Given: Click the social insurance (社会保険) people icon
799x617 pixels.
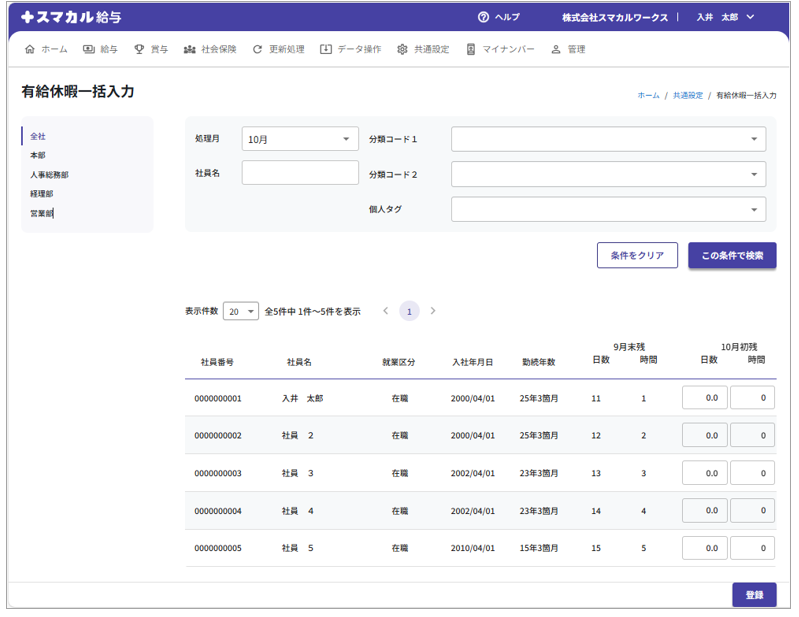Looking at the screenshot, I should [190, 49].
